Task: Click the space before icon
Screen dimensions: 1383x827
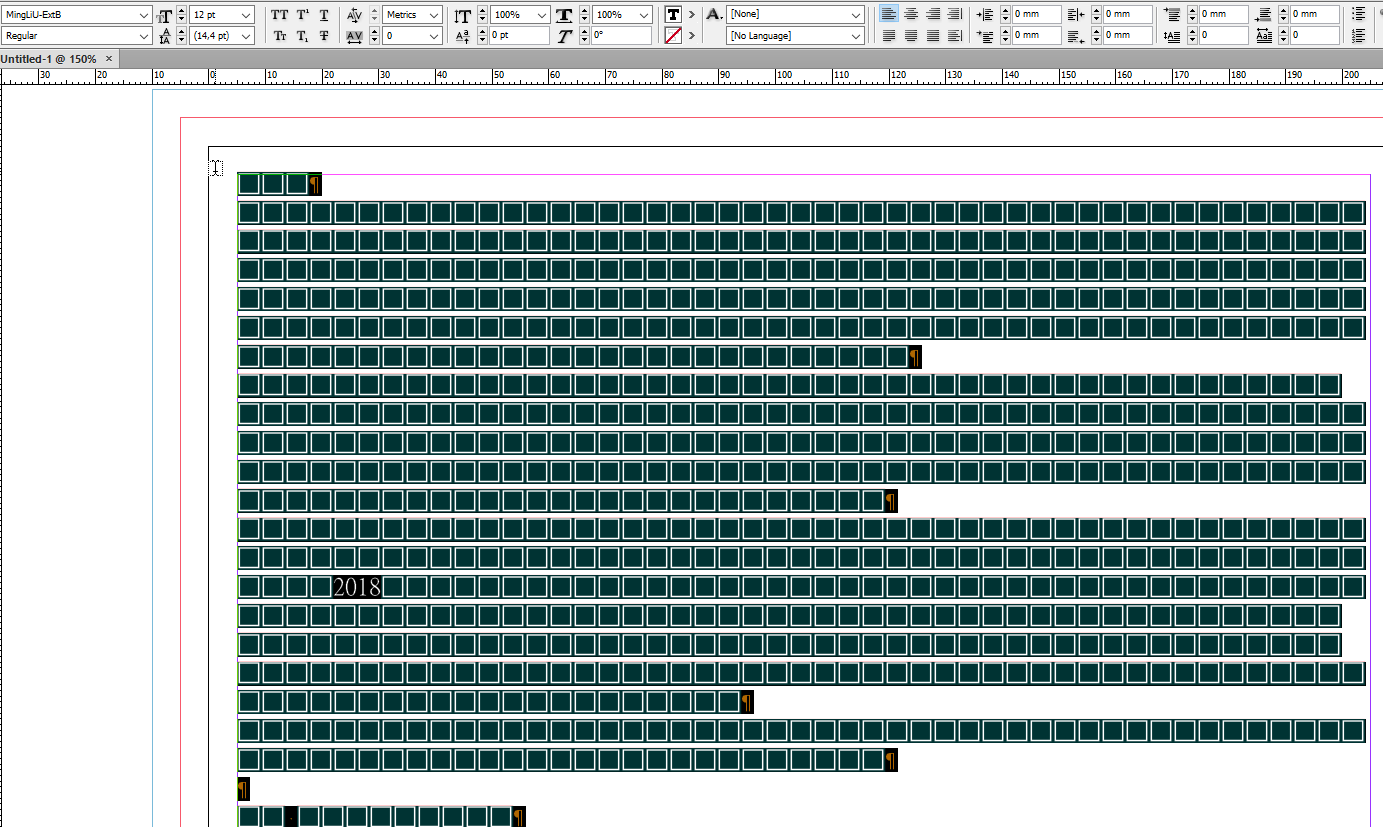Action: (1173, 15)
